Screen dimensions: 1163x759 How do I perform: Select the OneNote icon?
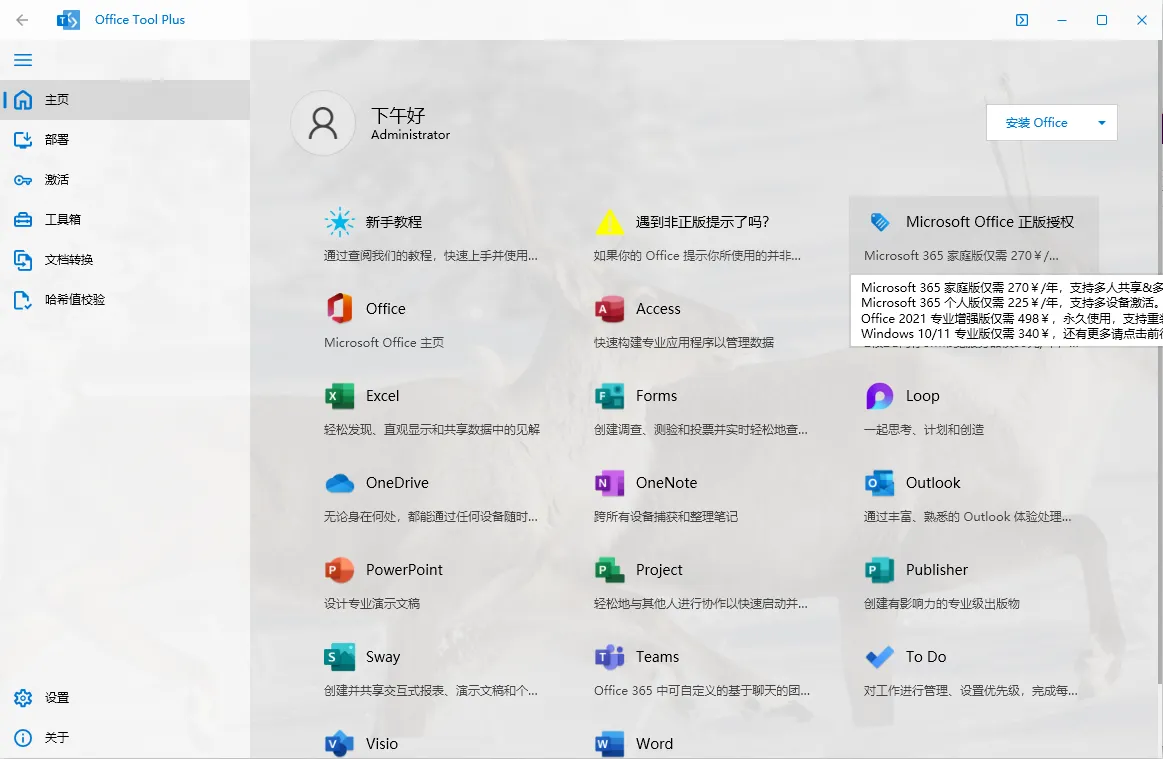[609, 483]
